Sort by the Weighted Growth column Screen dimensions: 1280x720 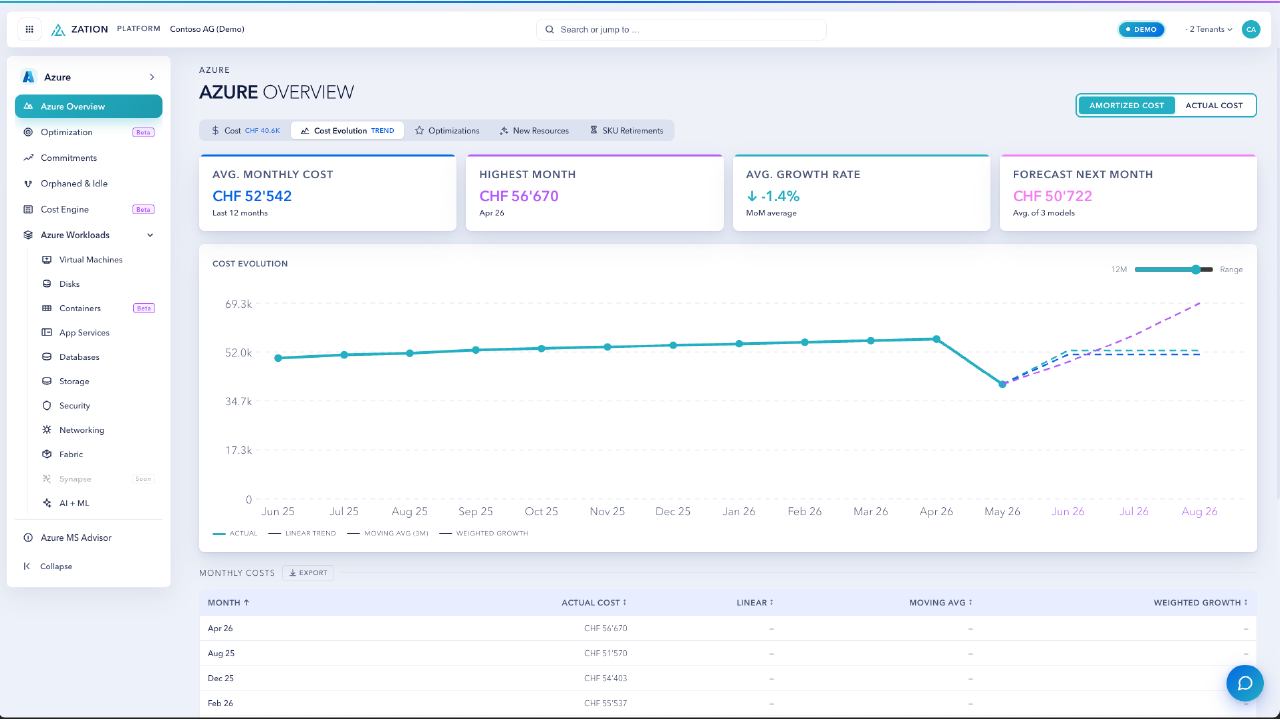tap(1201, 603)
